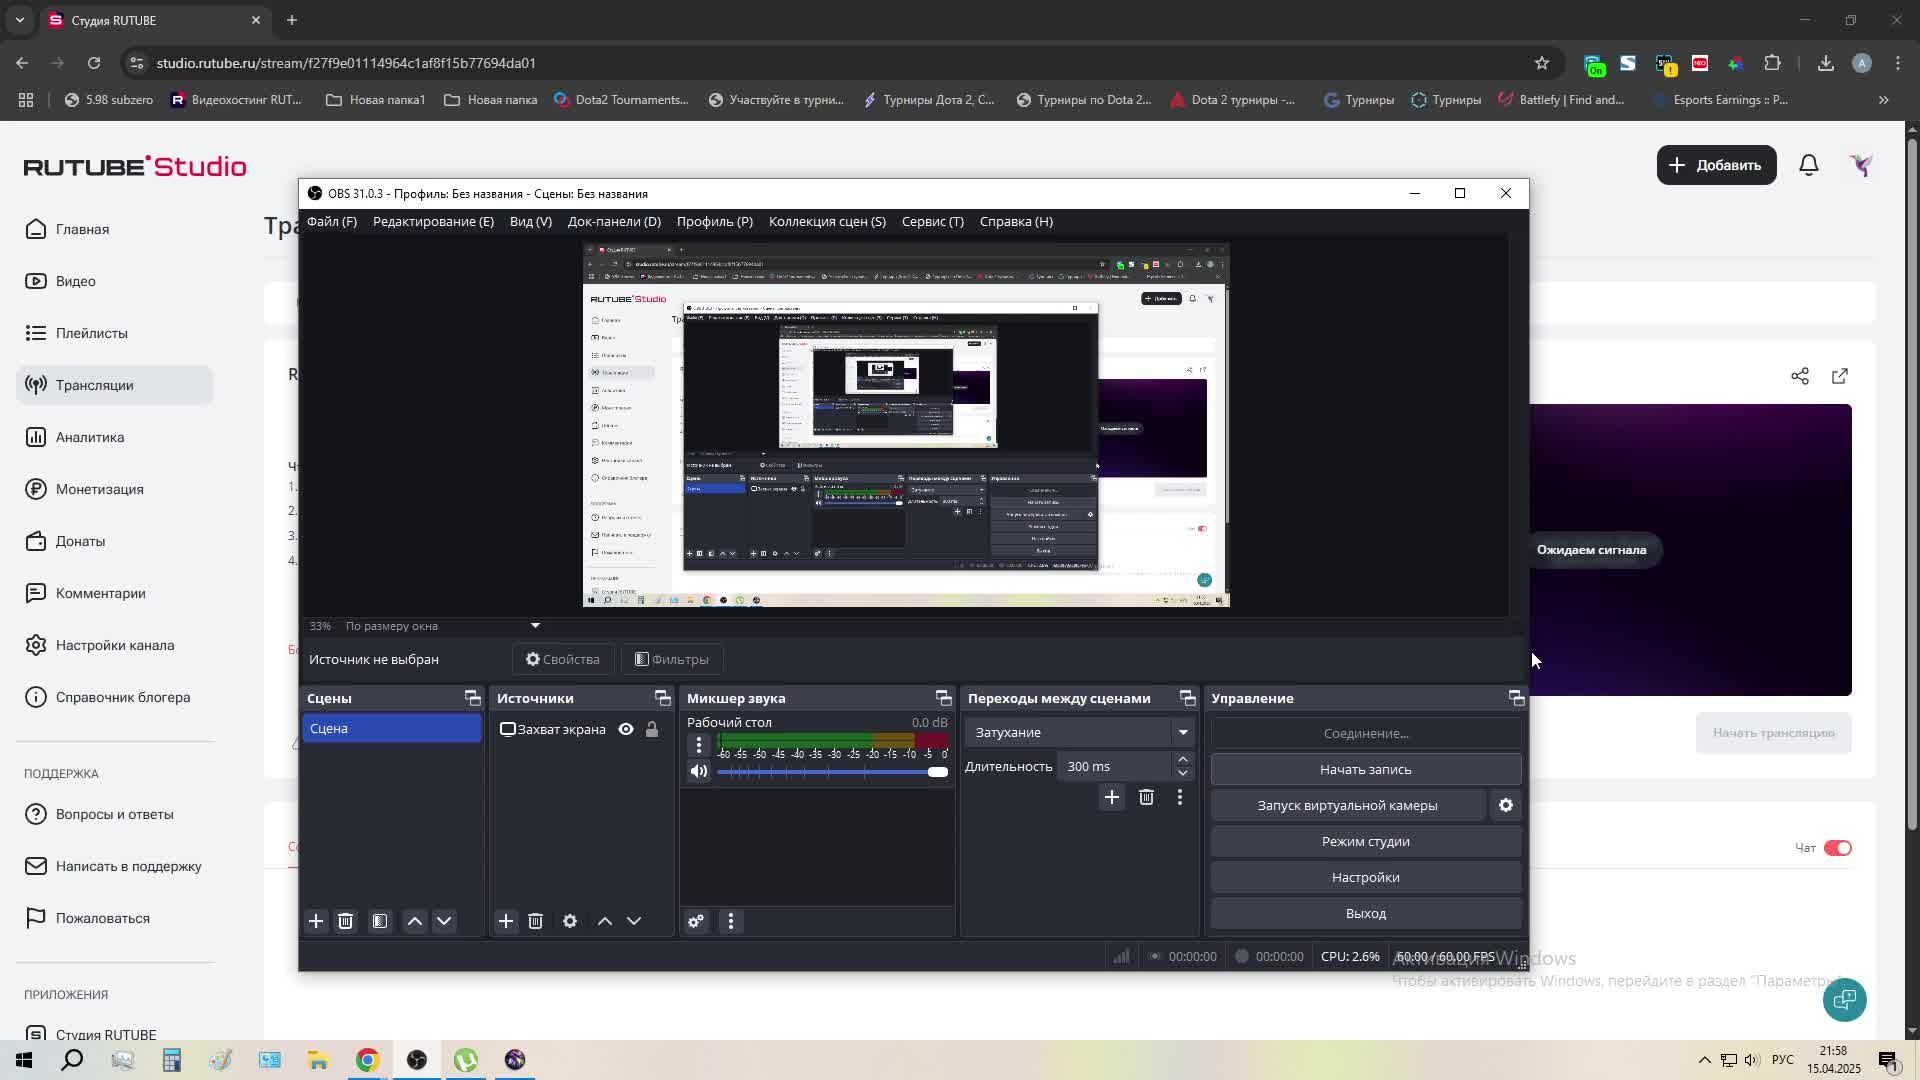The width and height of the screenshot is (1920, 1080).
Task: Open the Файл (F) menu
Action: [331, 222]
